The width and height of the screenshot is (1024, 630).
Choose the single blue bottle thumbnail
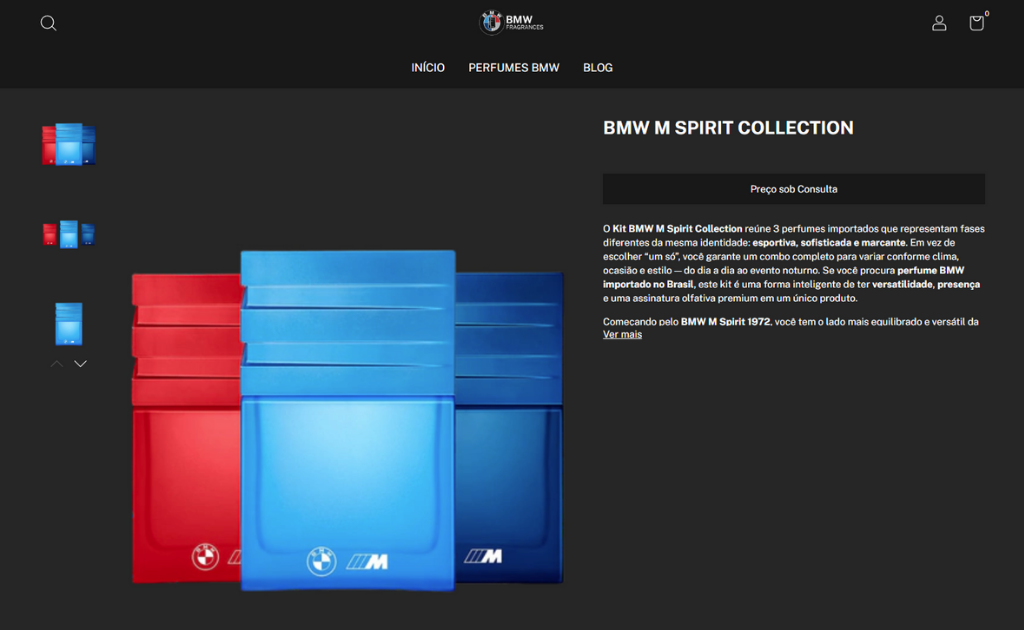click(x=69, y=323)
